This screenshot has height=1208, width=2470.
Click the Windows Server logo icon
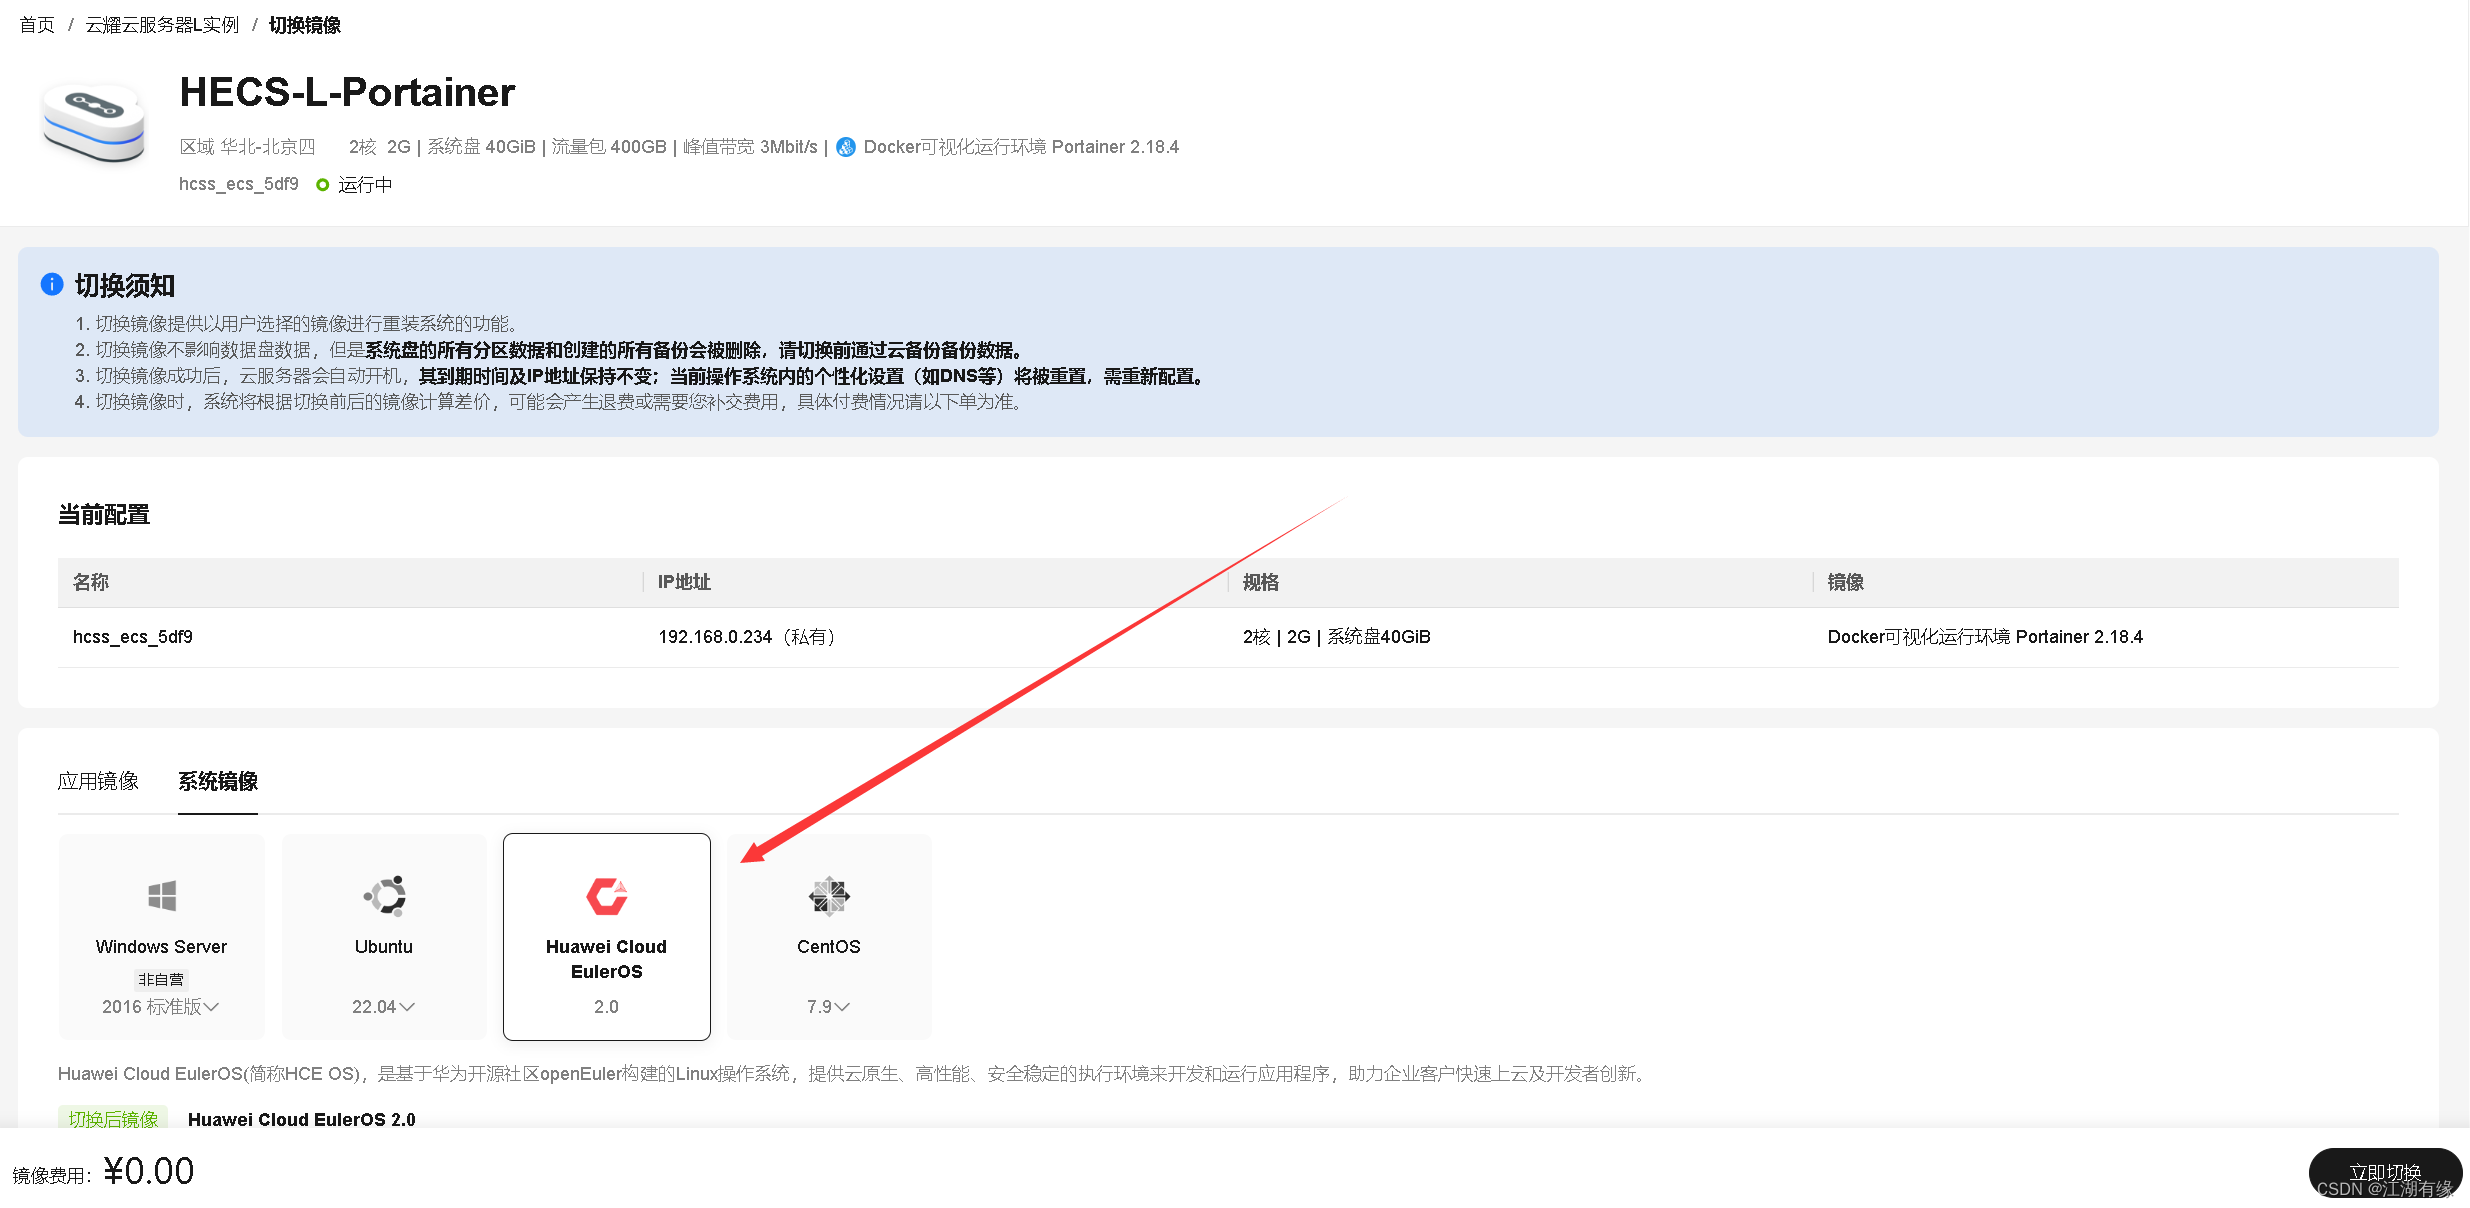[x=162, y=895]
